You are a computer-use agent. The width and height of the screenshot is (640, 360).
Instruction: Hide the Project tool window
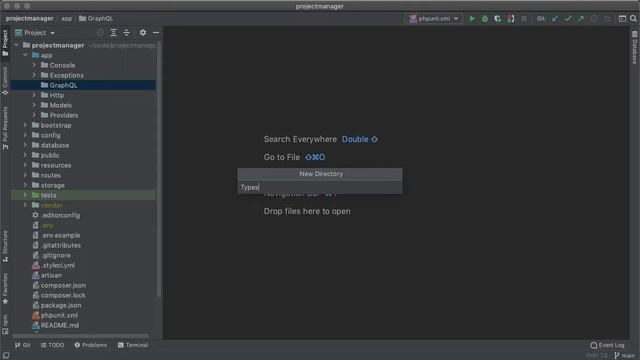[156, 33]
